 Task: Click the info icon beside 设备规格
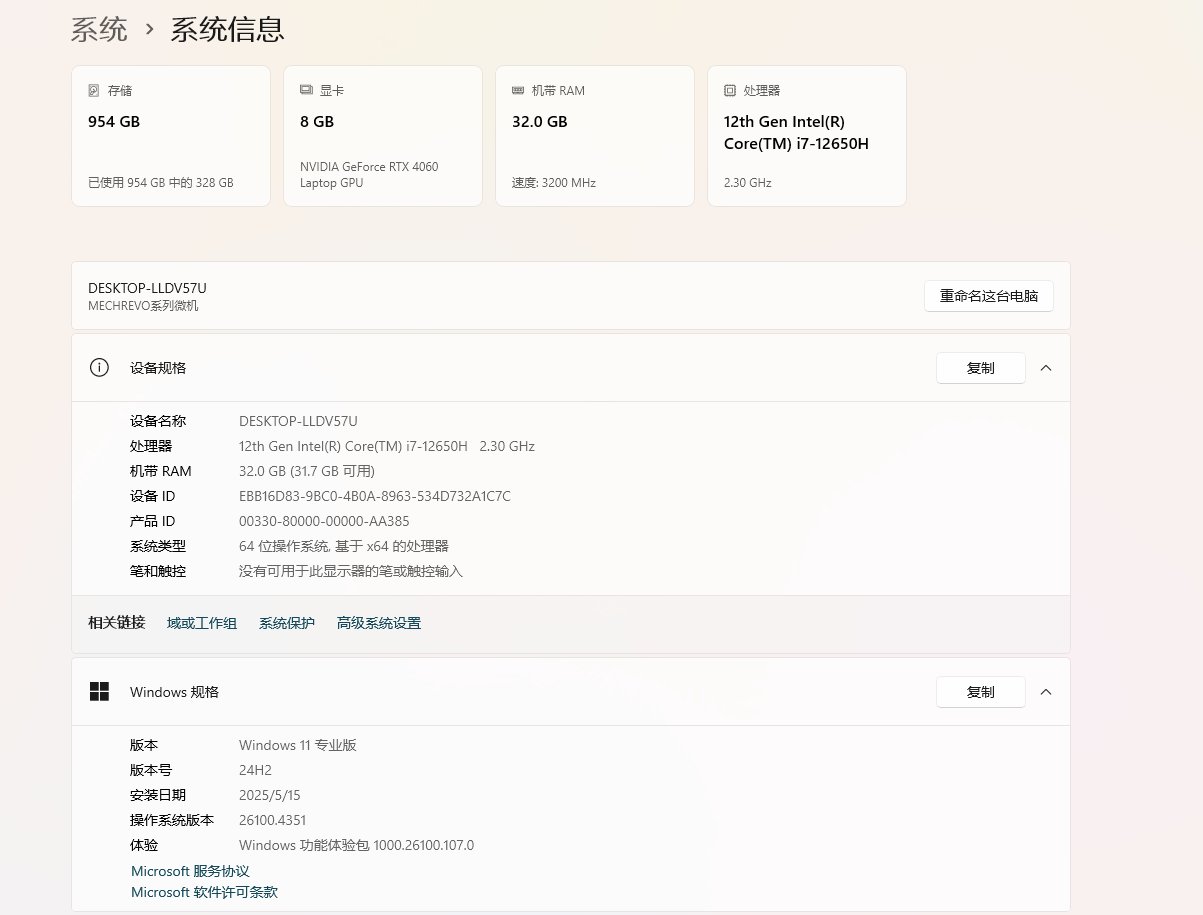(99, 367)
